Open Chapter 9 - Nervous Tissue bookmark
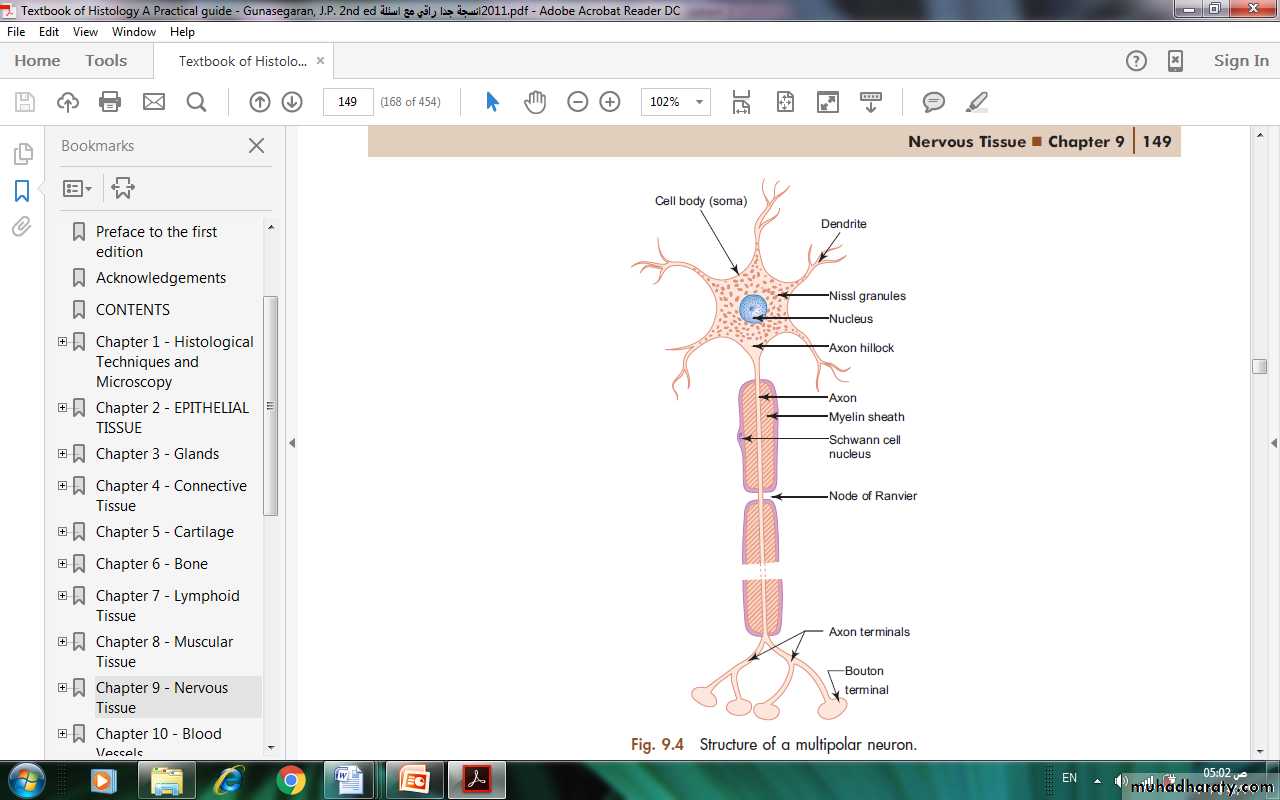Viewport: 1280px width, 800px height. [161, 697]
